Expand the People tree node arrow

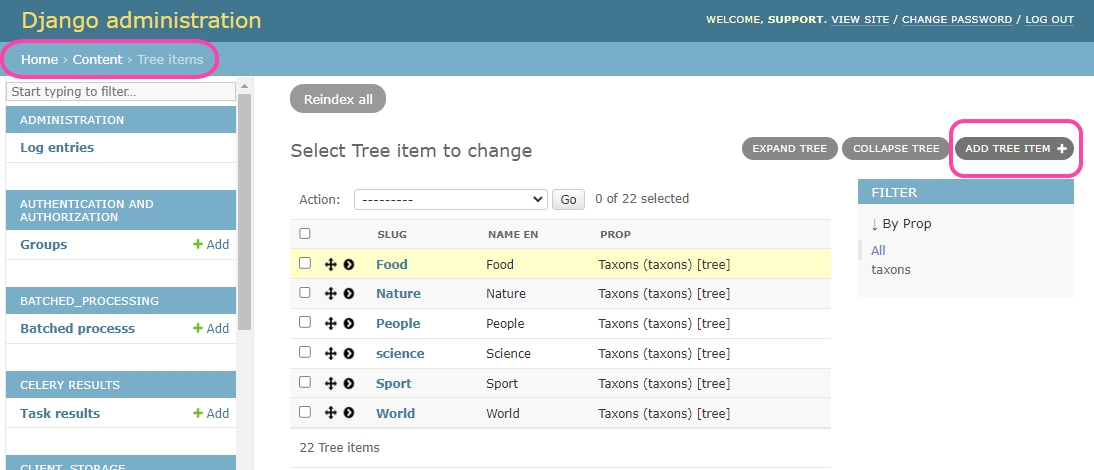coord(349,324)
